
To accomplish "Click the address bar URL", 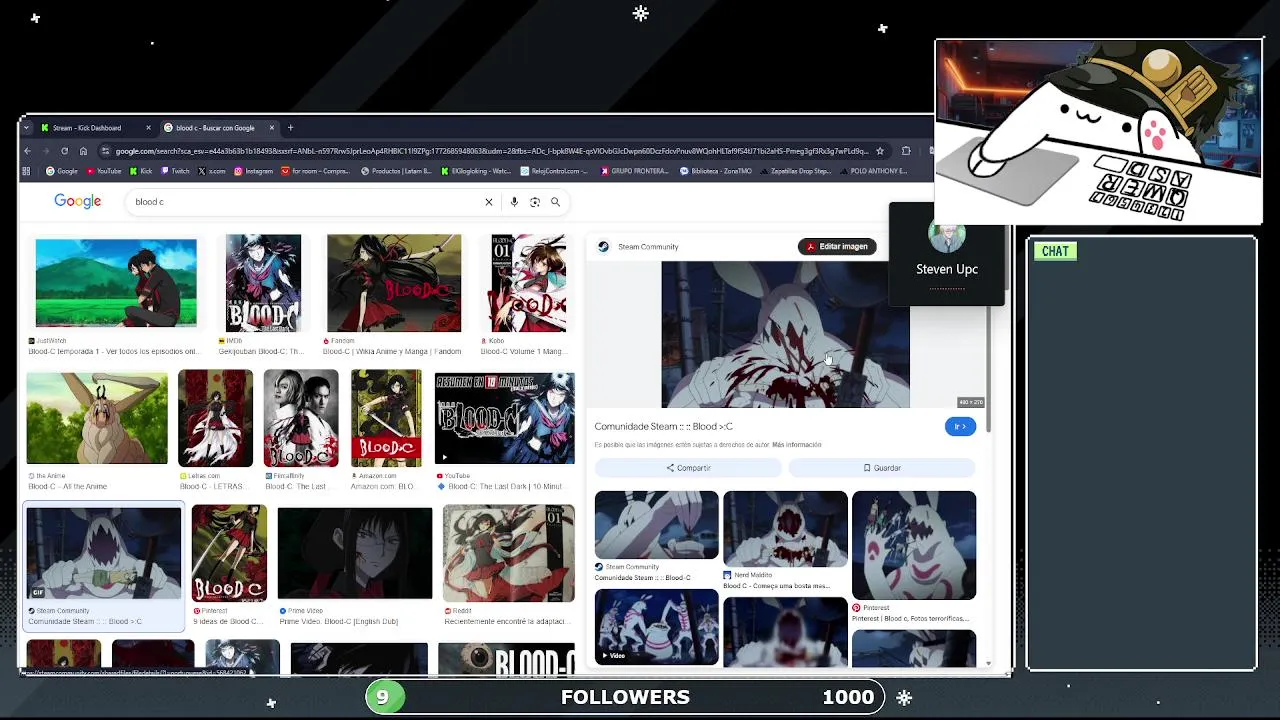I will (490, 151).
